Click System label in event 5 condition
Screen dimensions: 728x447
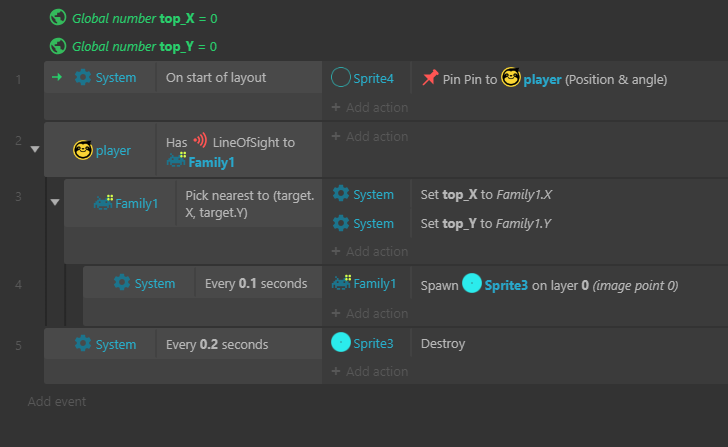pos(116,344)
